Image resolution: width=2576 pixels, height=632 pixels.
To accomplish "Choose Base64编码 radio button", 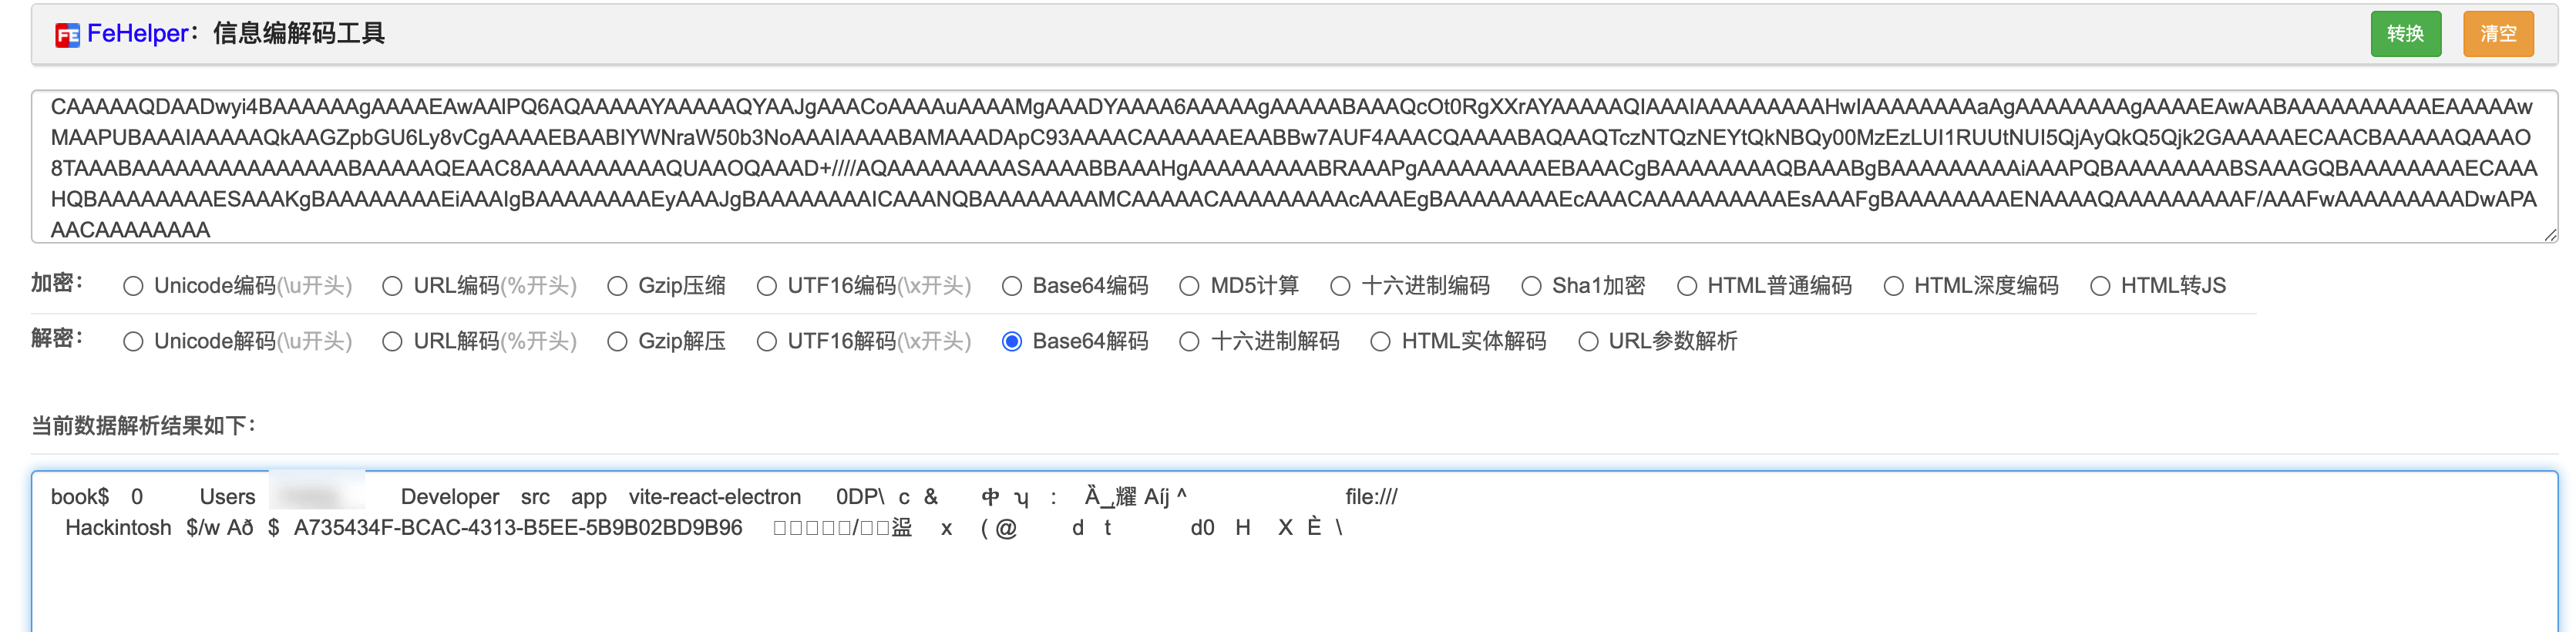I will click(x=1011, y=286).
